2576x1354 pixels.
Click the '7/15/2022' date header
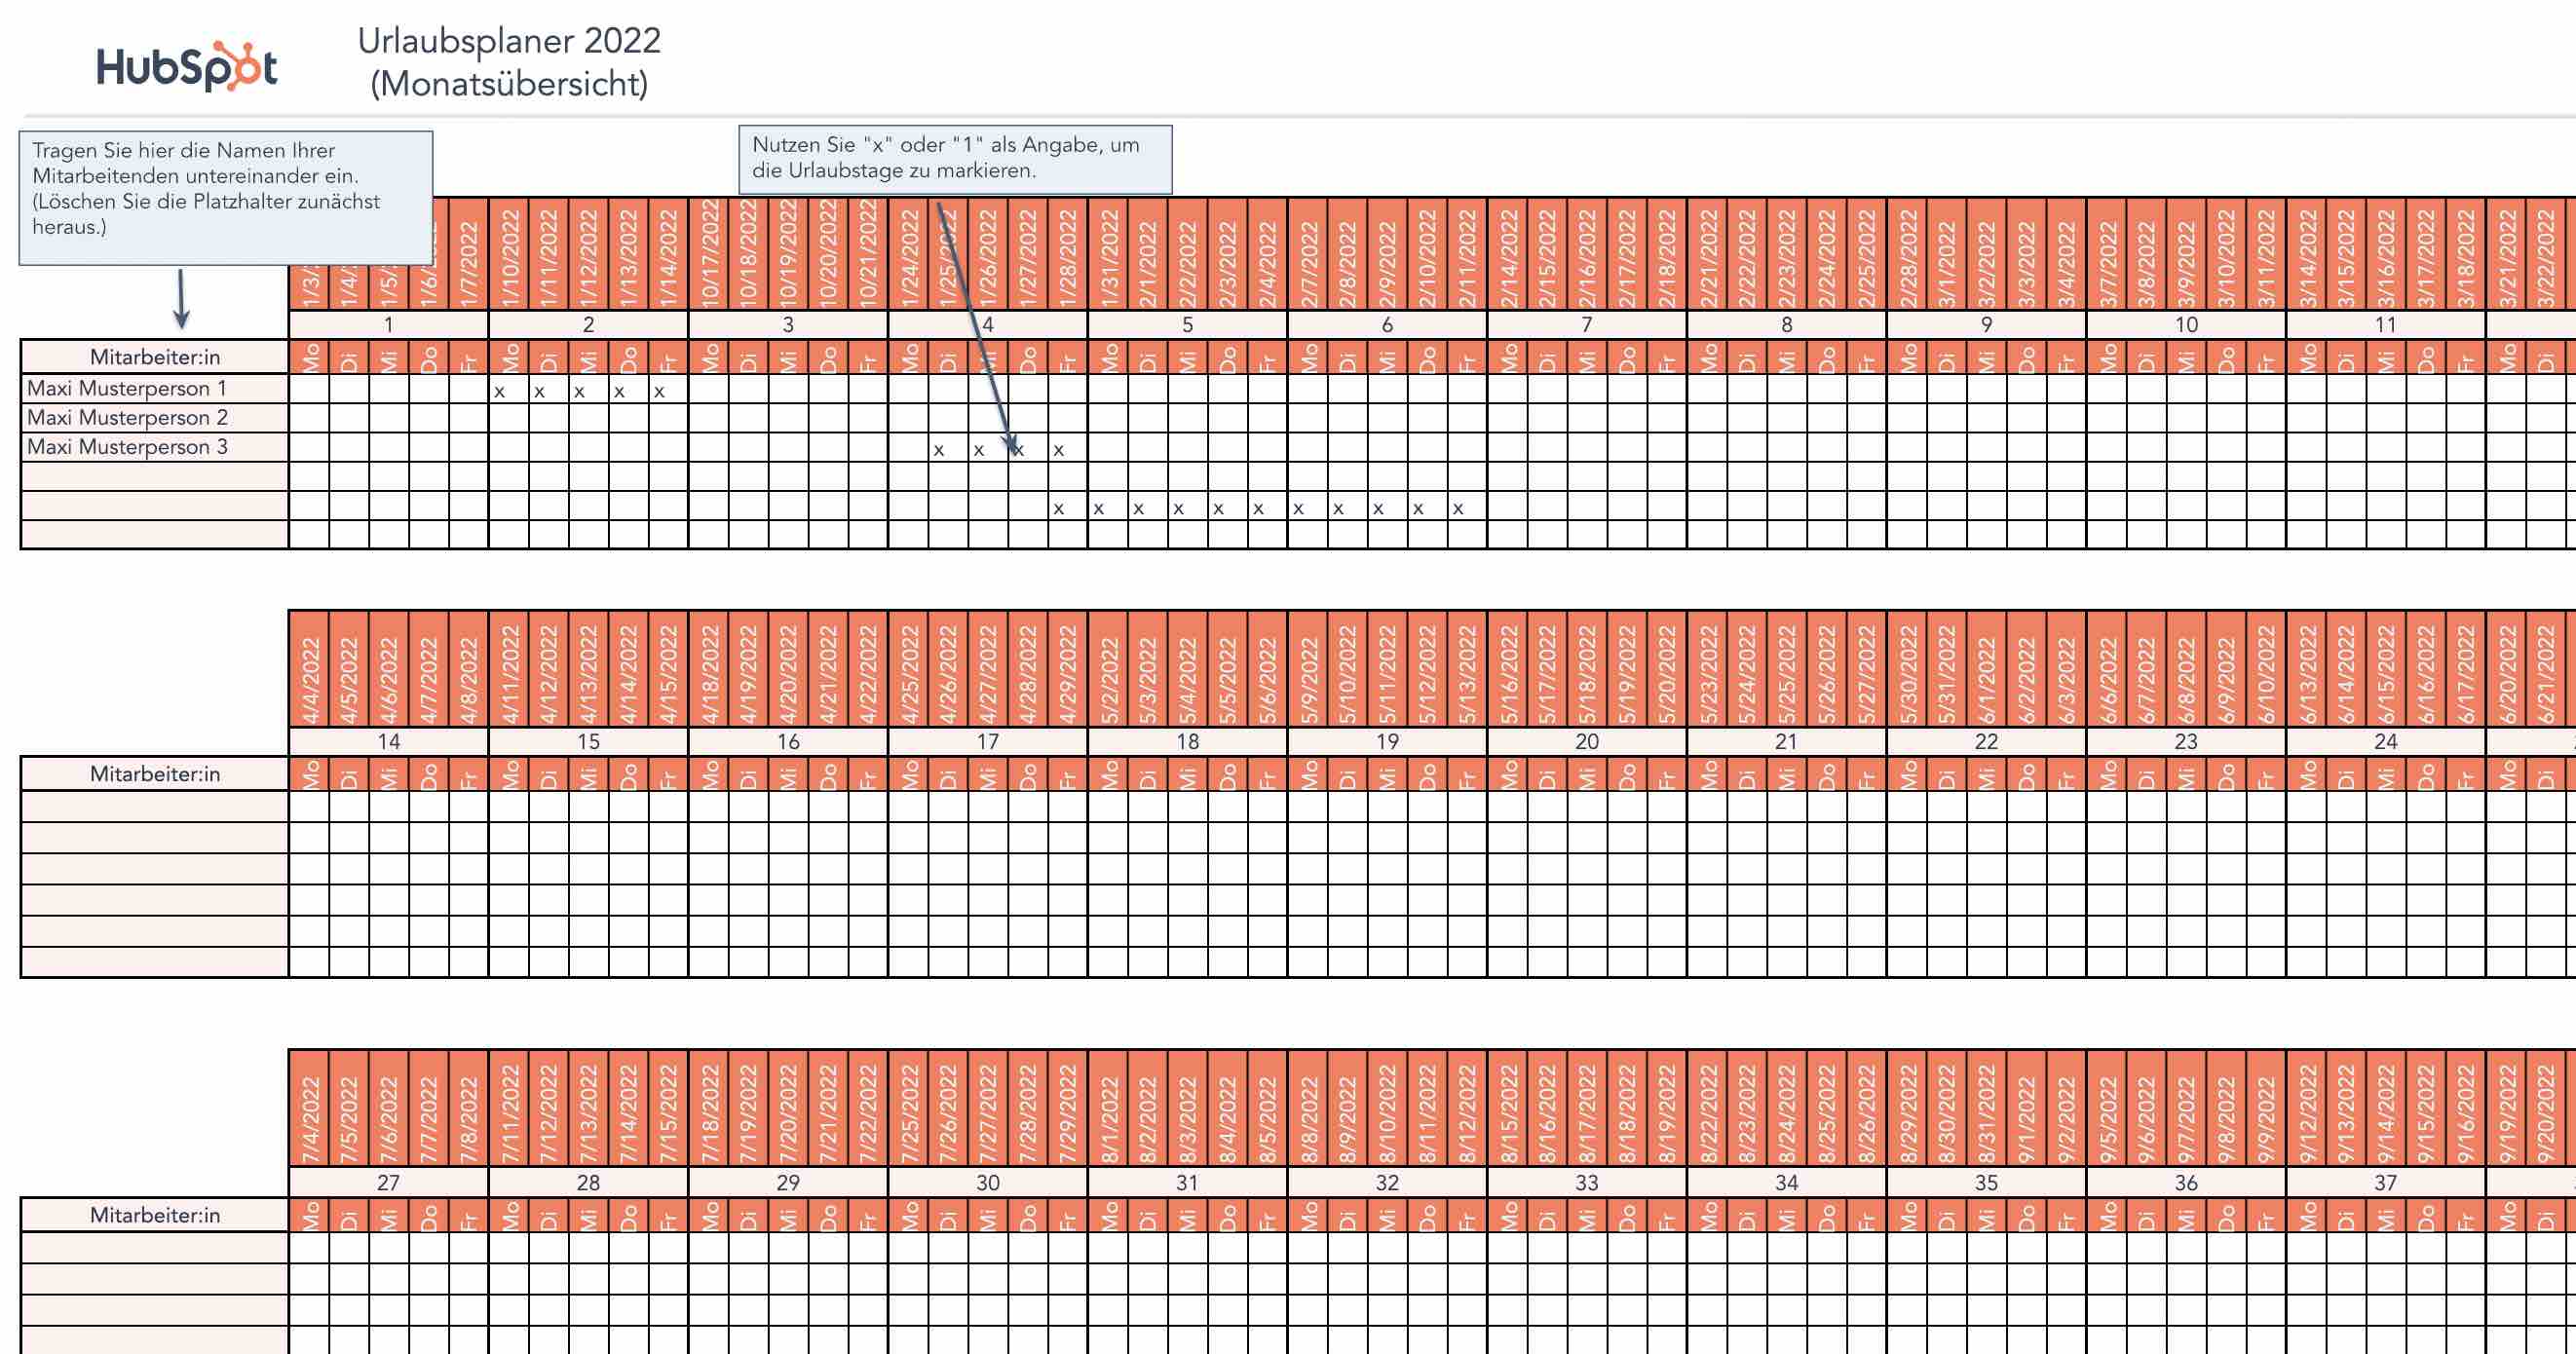(668, 1109)
